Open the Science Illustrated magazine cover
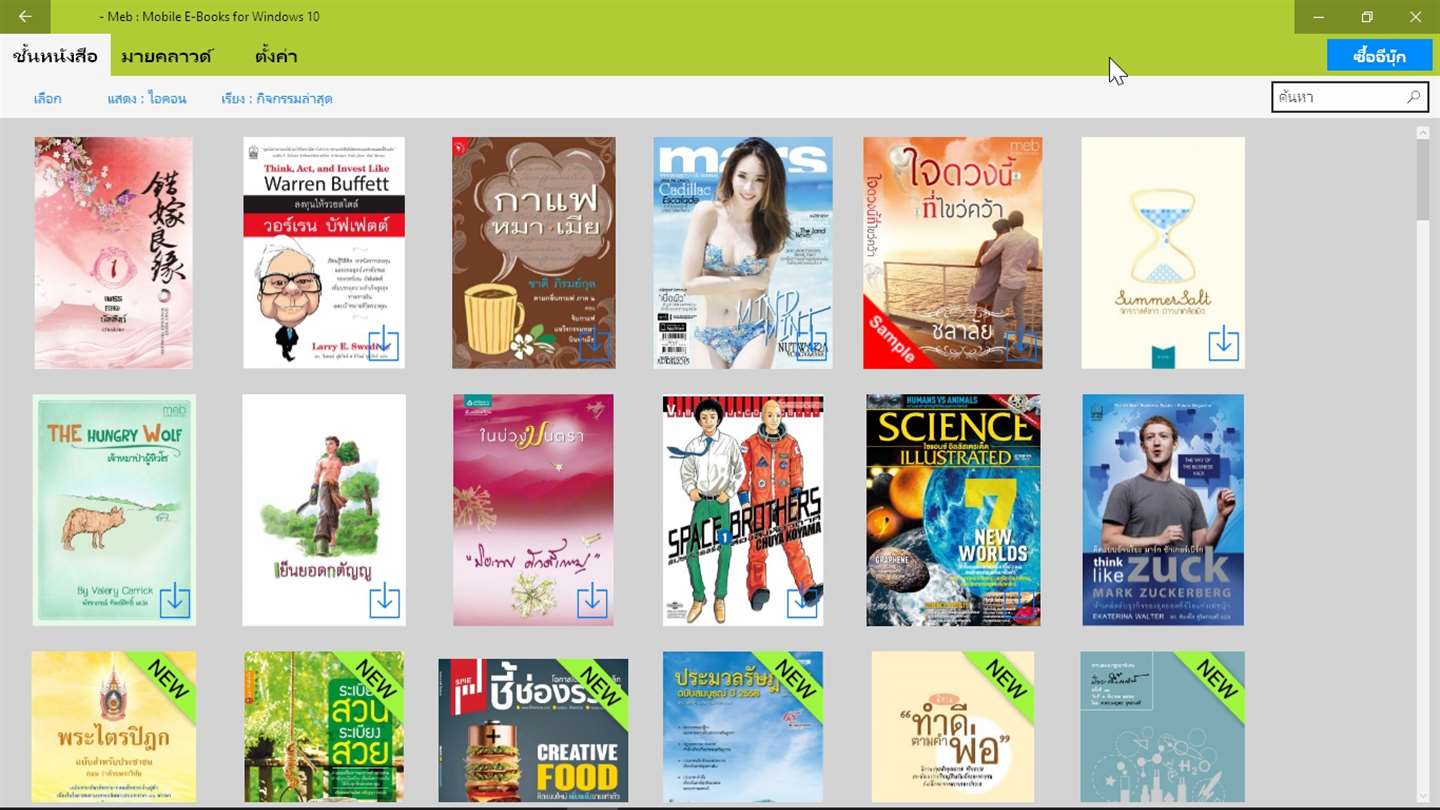1440x810 pixels. coord(953,510)
